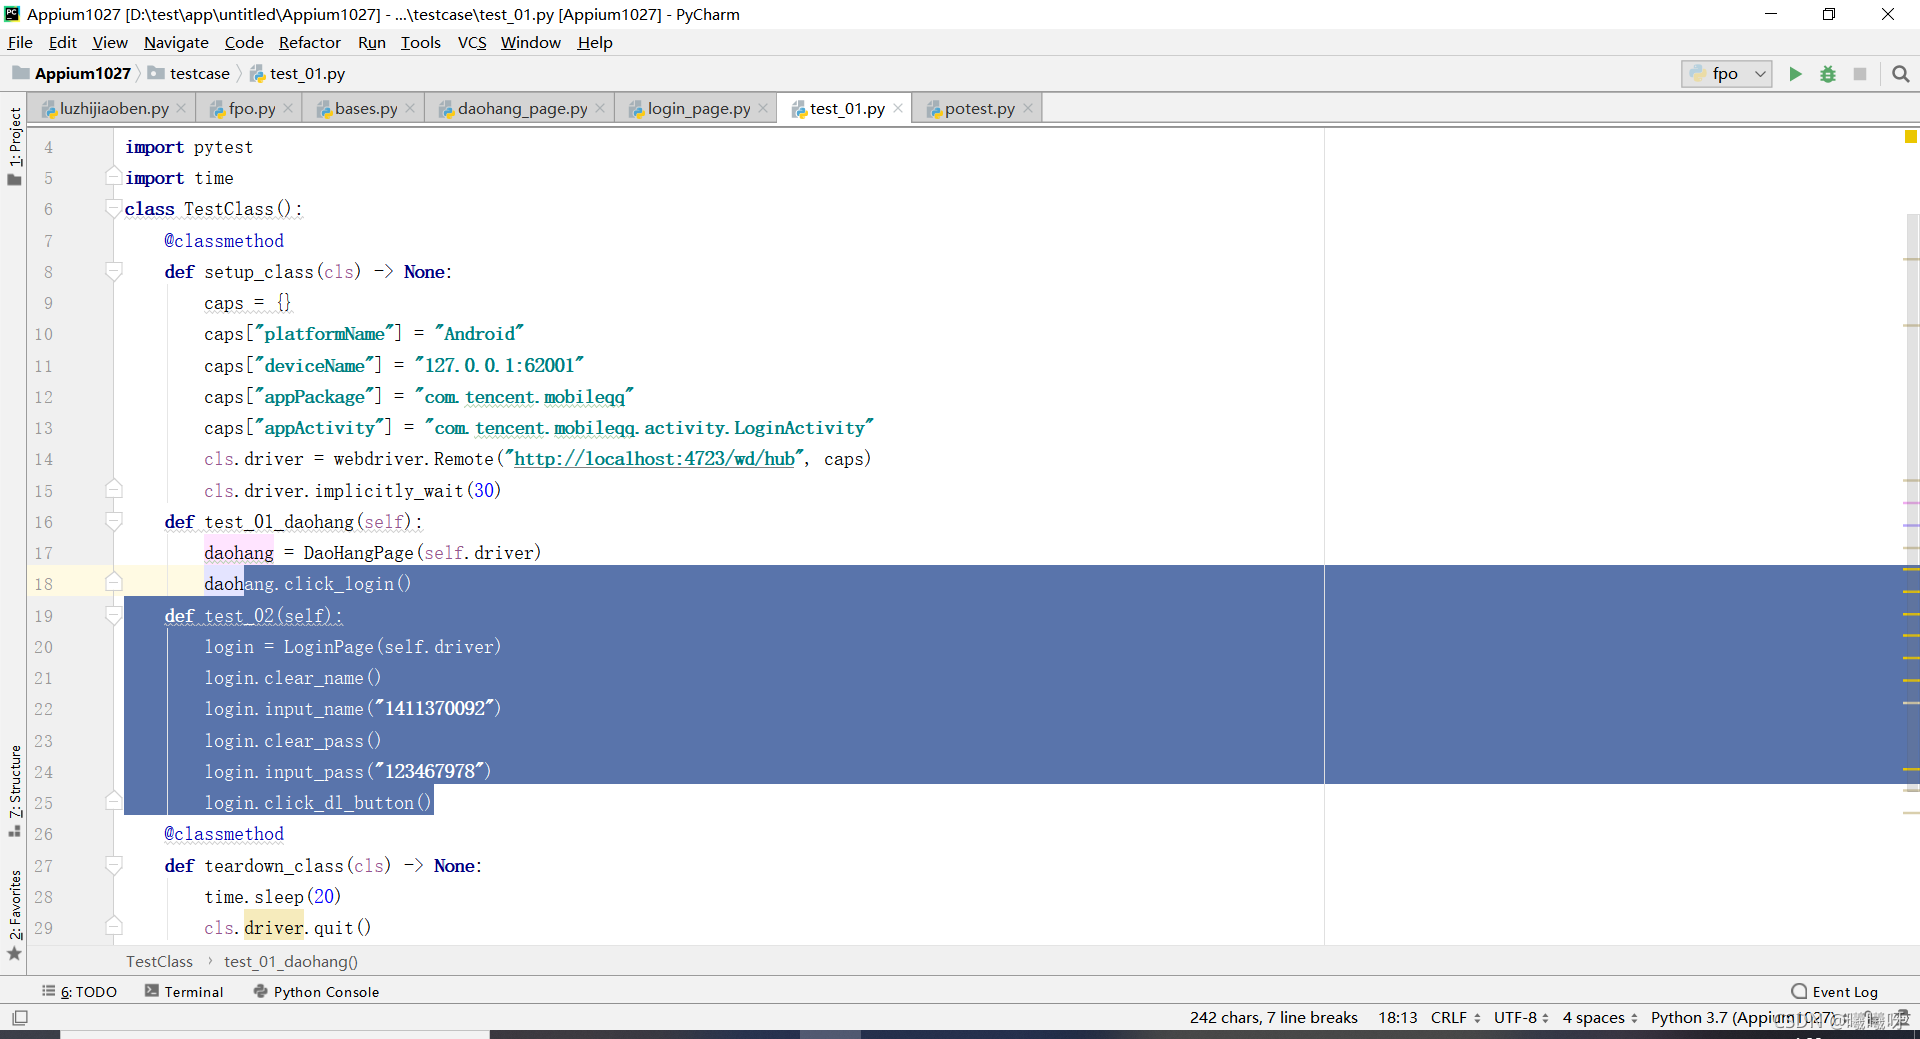
Task: Click testcase folder breadcrumb
Action: point(190,74)
